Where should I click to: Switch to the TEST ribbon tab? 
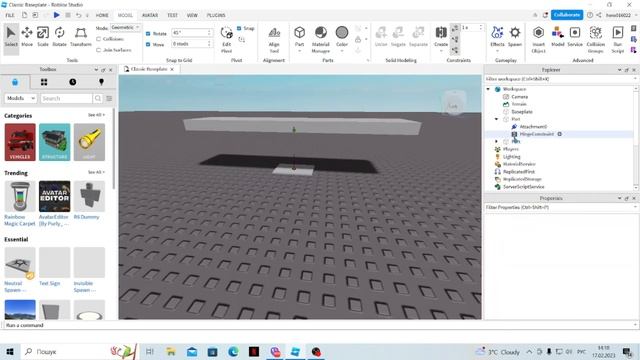(x=172, y=15)
